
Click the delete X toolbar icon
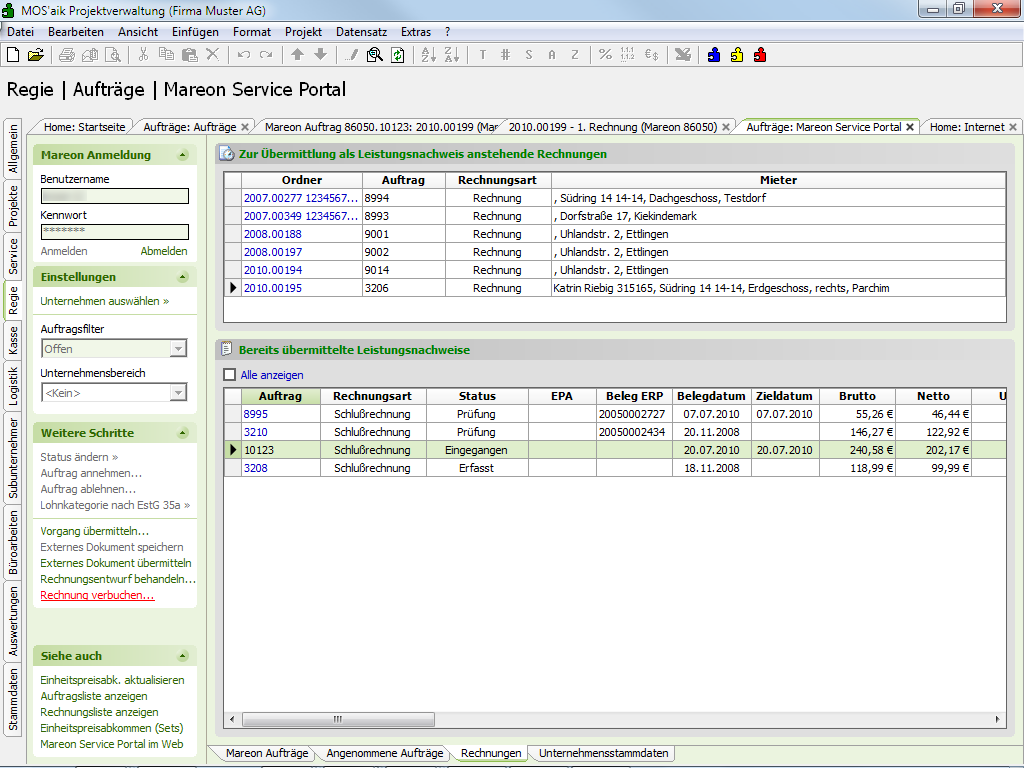pos(212,55)
